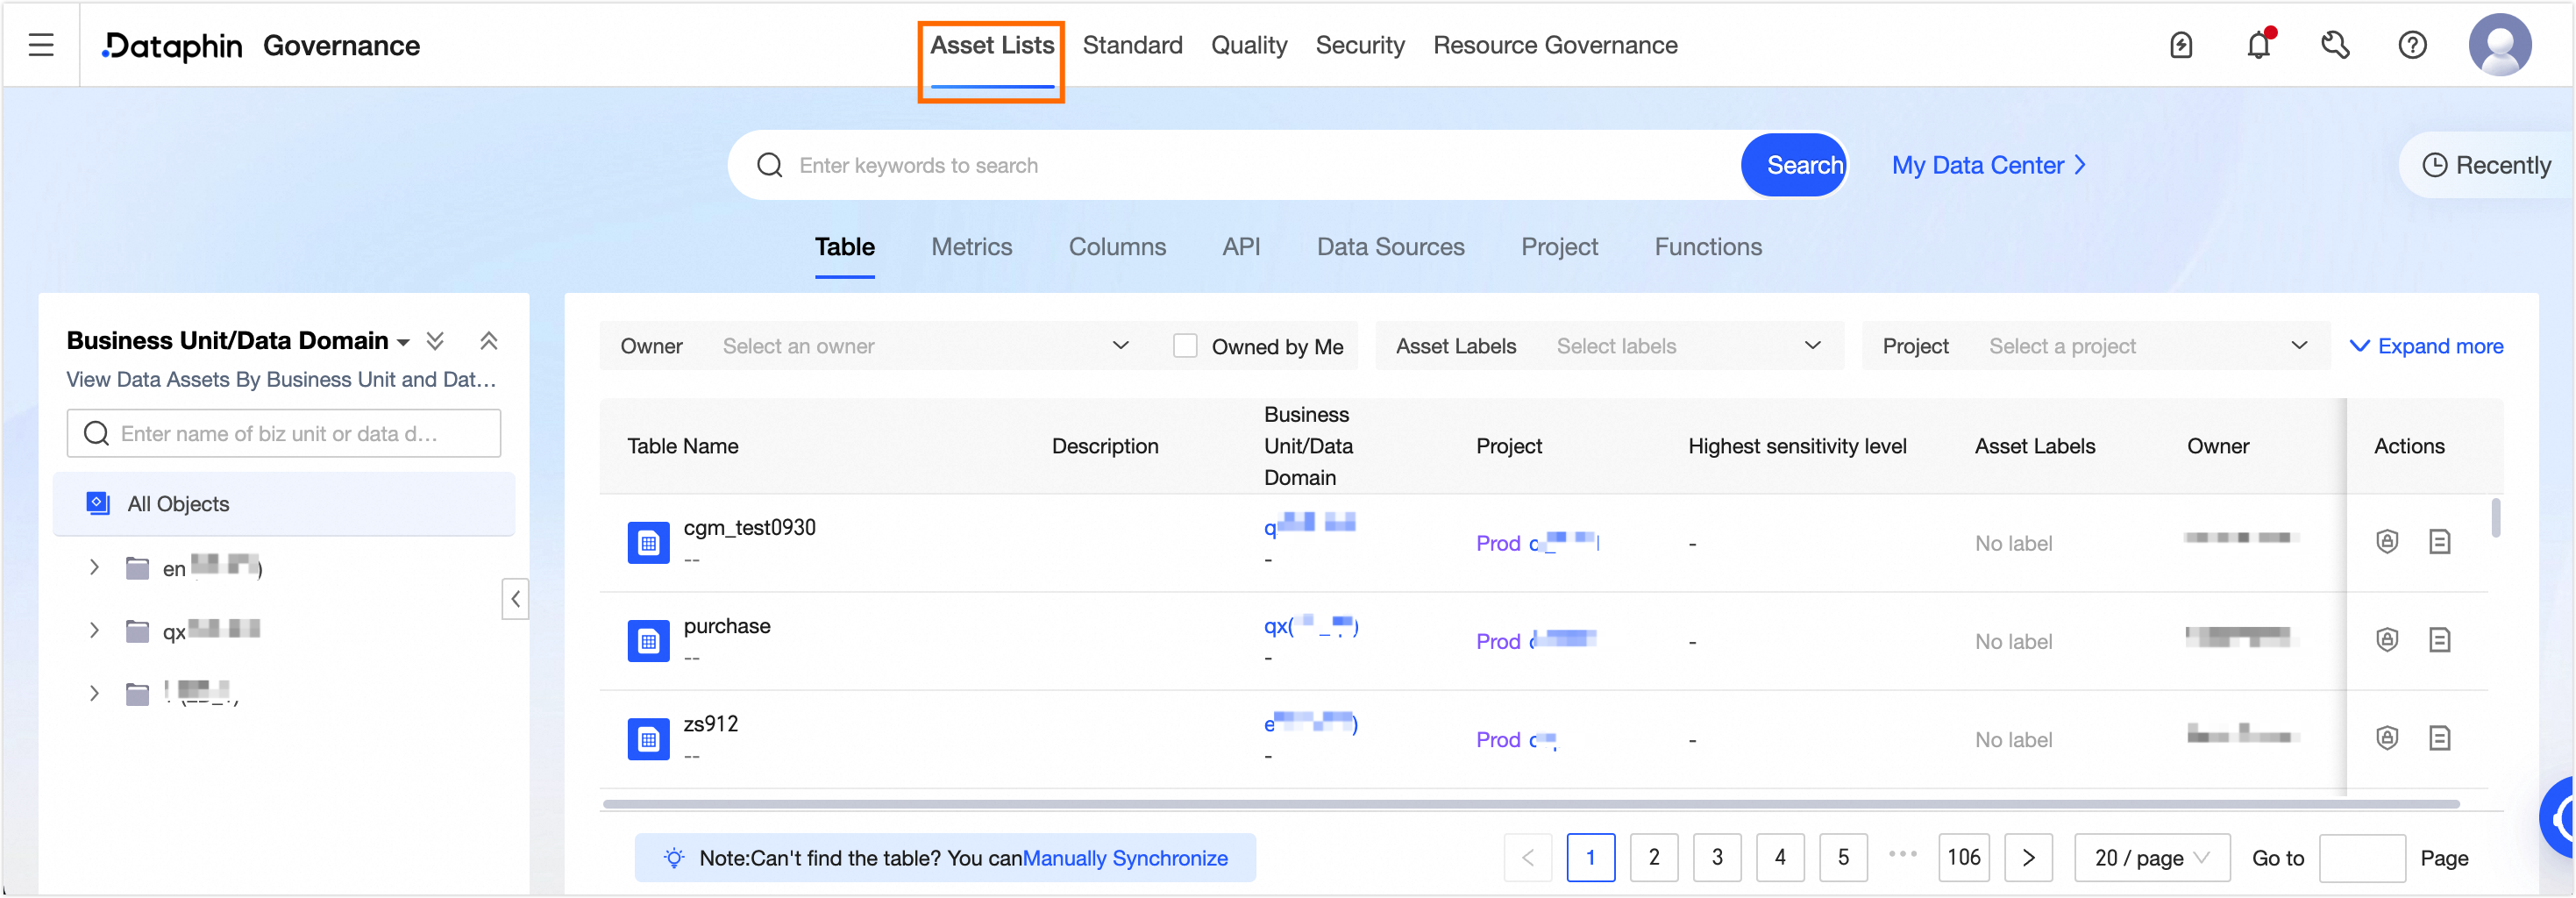Viewport: 2576px width, 898px height.
Task: Click the lightning task icon in header
Action: (x=2181, y=45)
